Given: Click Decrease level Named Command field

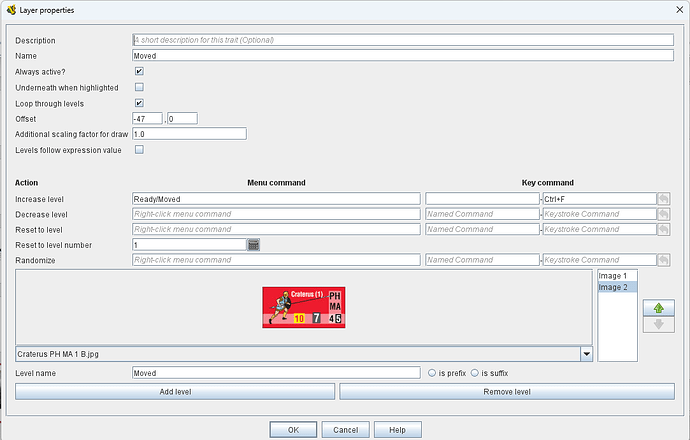Looking at the screenshot, I should (x=482, y=214).
